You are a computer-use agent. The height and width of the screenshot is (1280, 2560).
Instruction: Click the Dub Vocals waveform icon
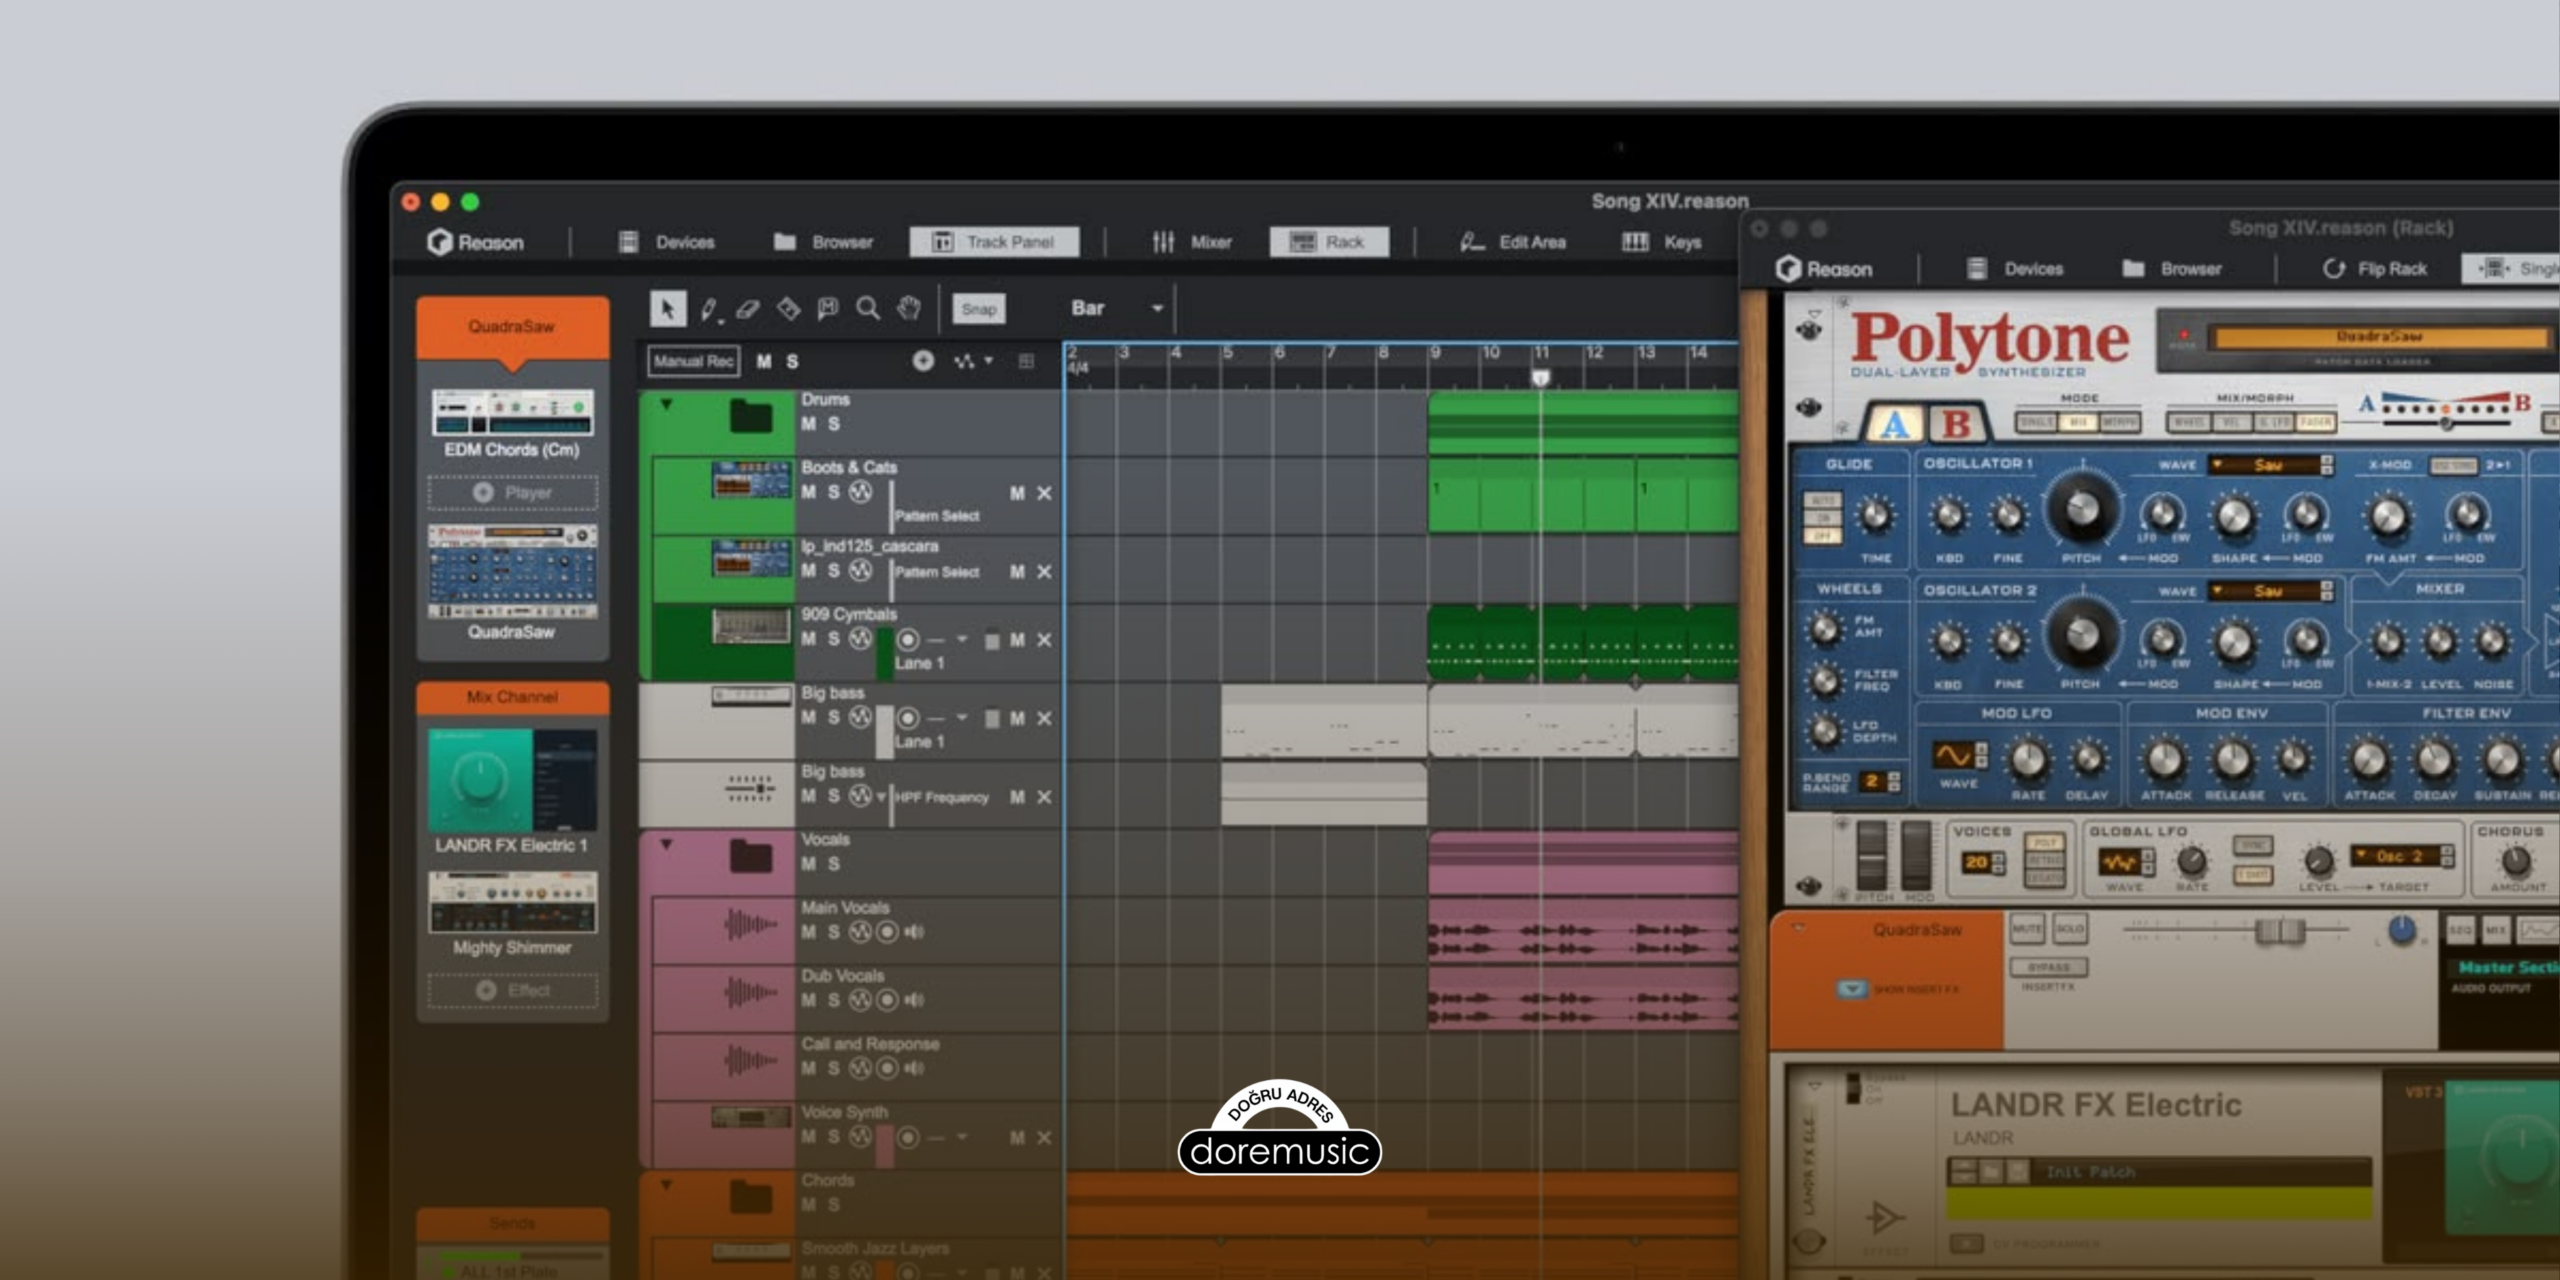[750, 993]
